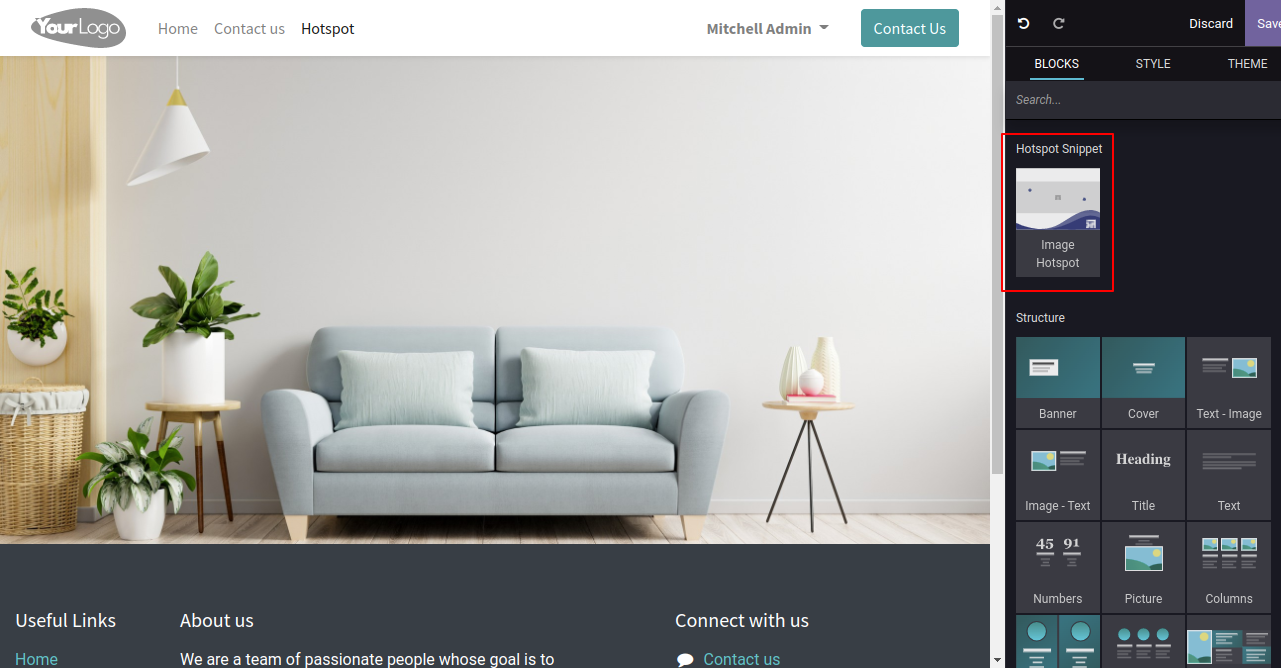
Task: Switch to the THEME tab
Action: click(x=1247, y=63)
